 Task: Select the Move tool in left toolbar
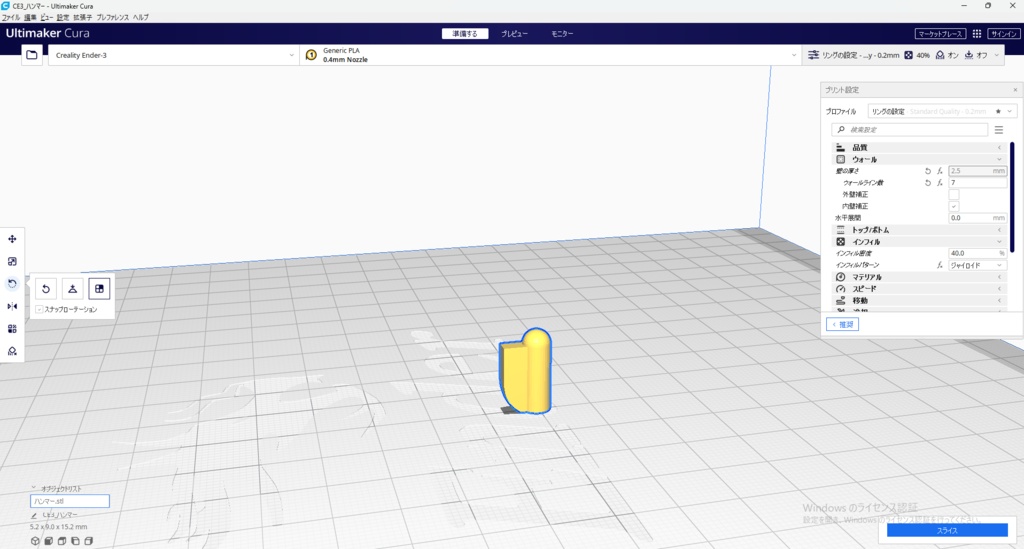point(12,239)
